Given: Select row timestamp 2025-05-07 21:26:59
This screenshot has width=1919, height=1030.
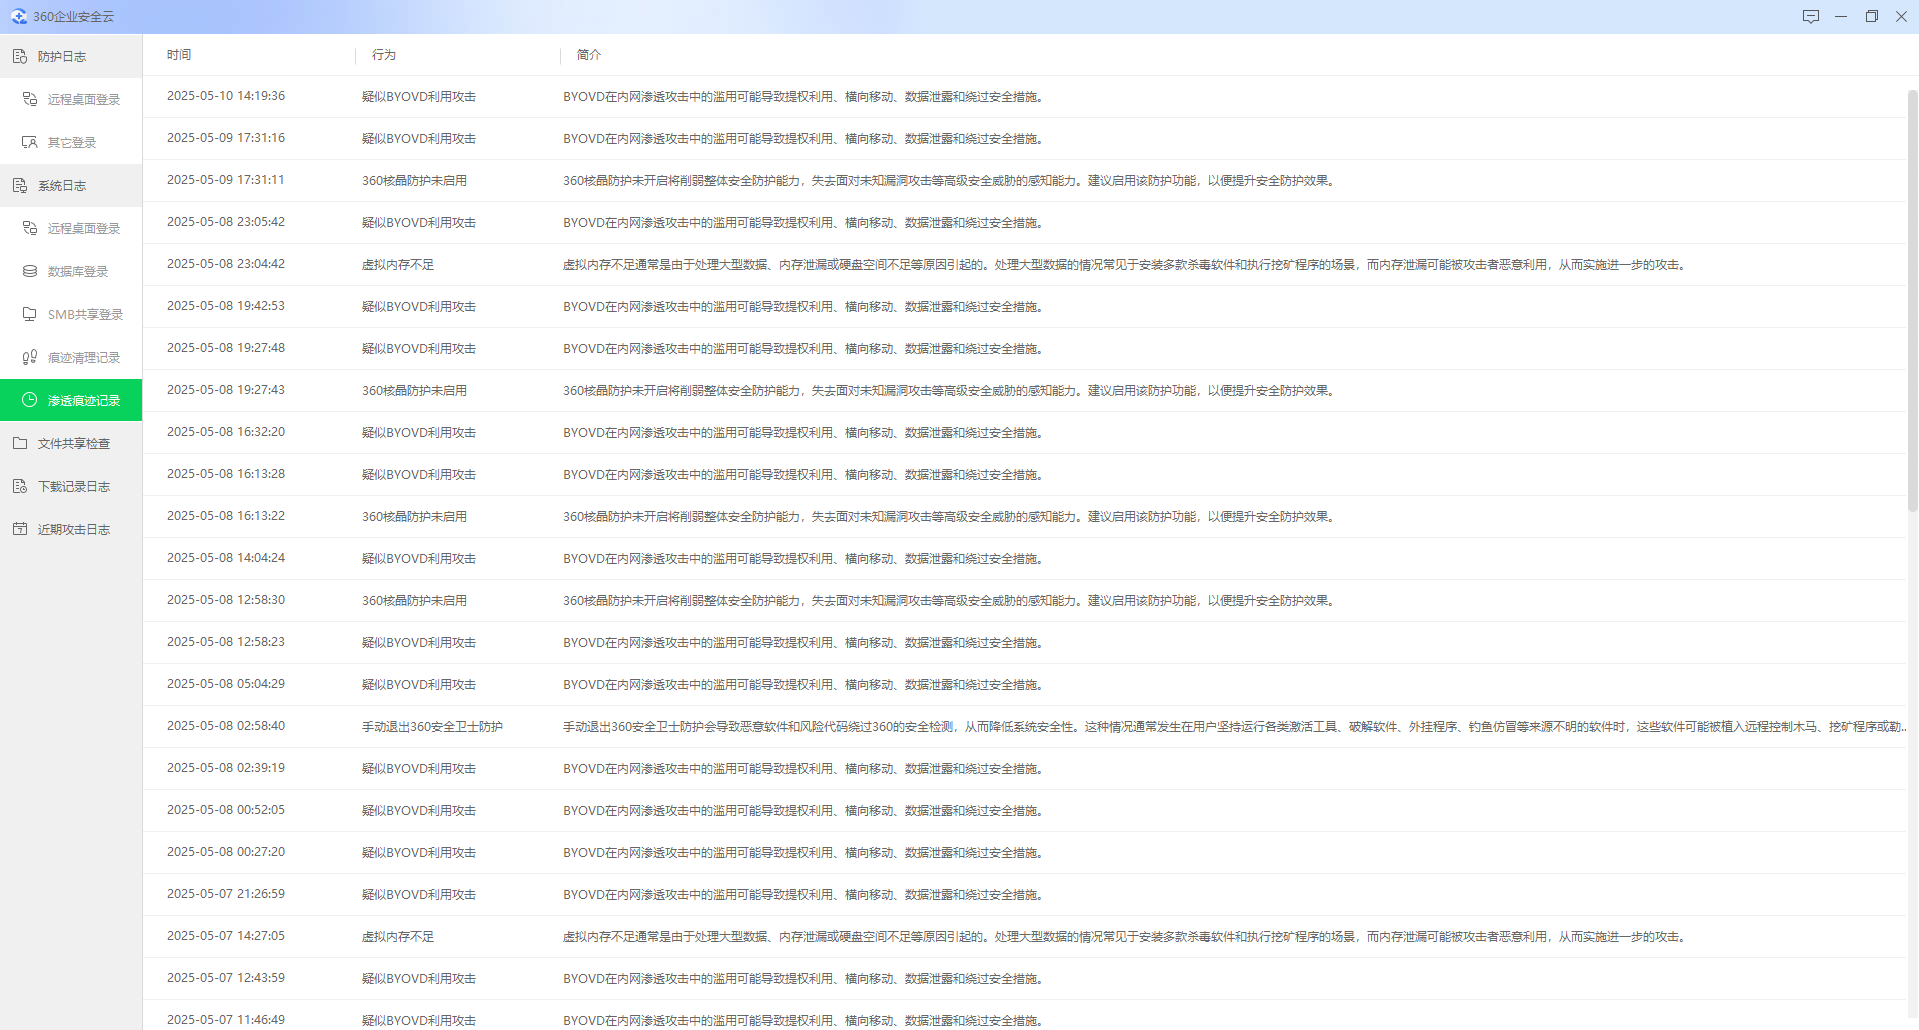Looking at the screenshot, I should pos(226,894).
